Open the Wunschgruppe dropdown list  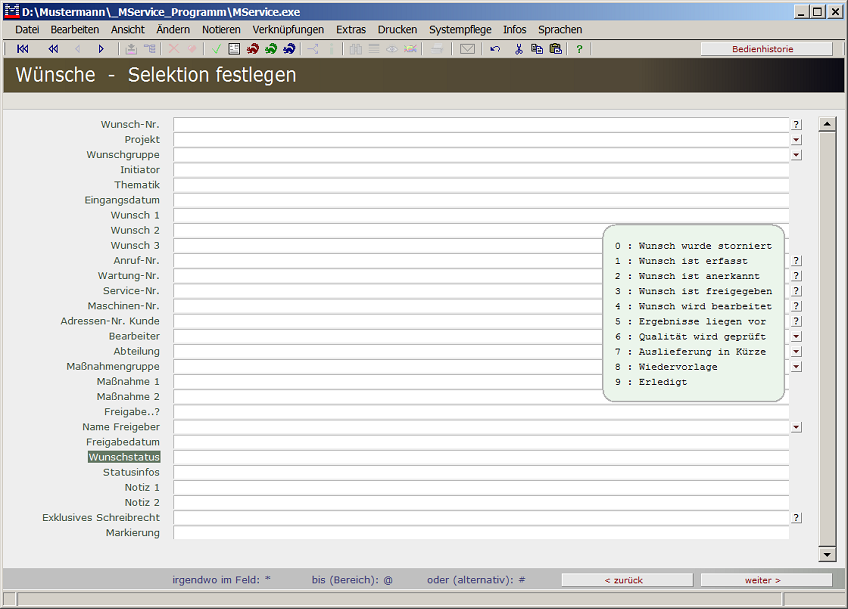[x=796, y=155]
